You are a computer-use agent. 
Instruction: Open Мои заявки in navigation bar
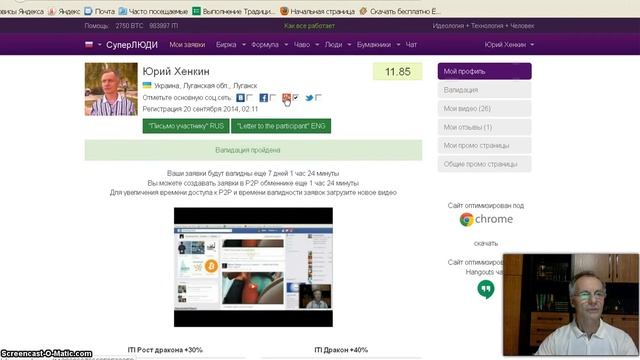[187, 44]
